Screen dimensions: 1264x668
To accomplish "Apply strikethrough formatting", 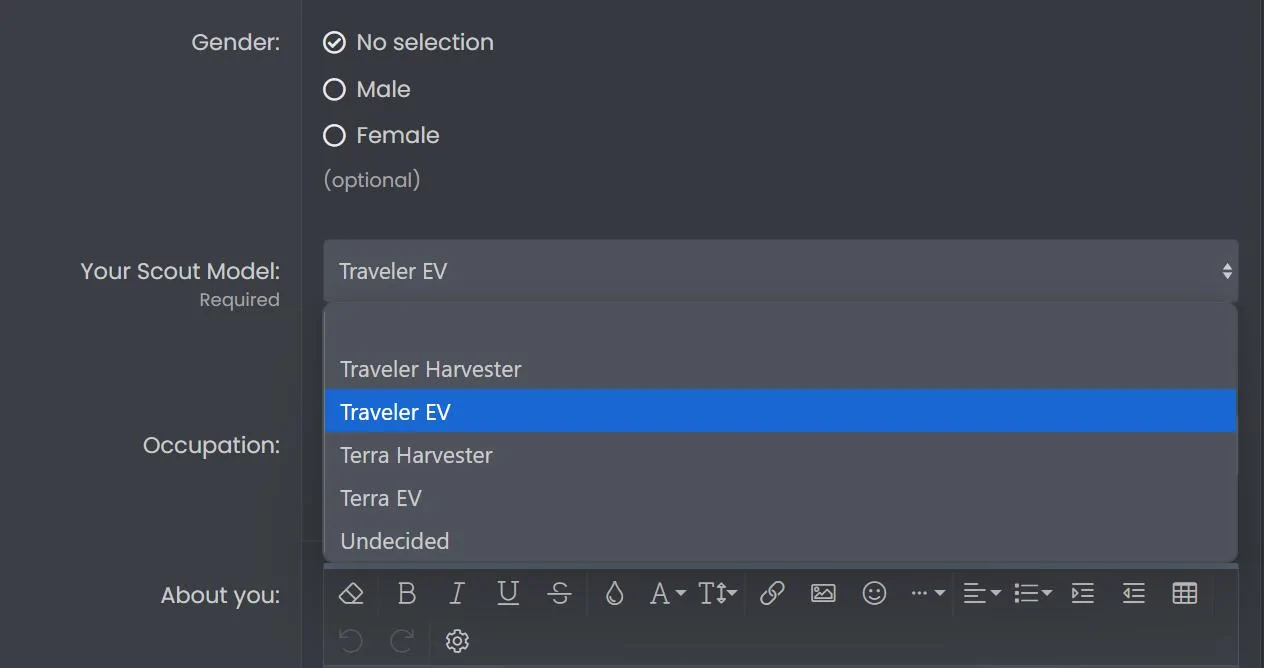I will point(559,593).
